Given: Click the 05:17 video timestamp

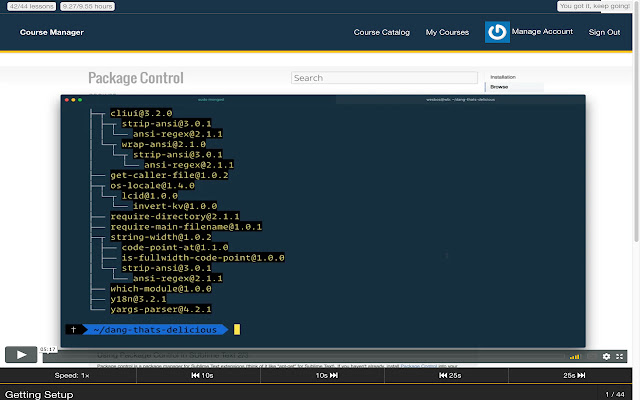Looking at the screenshot, I should (48, 349).
